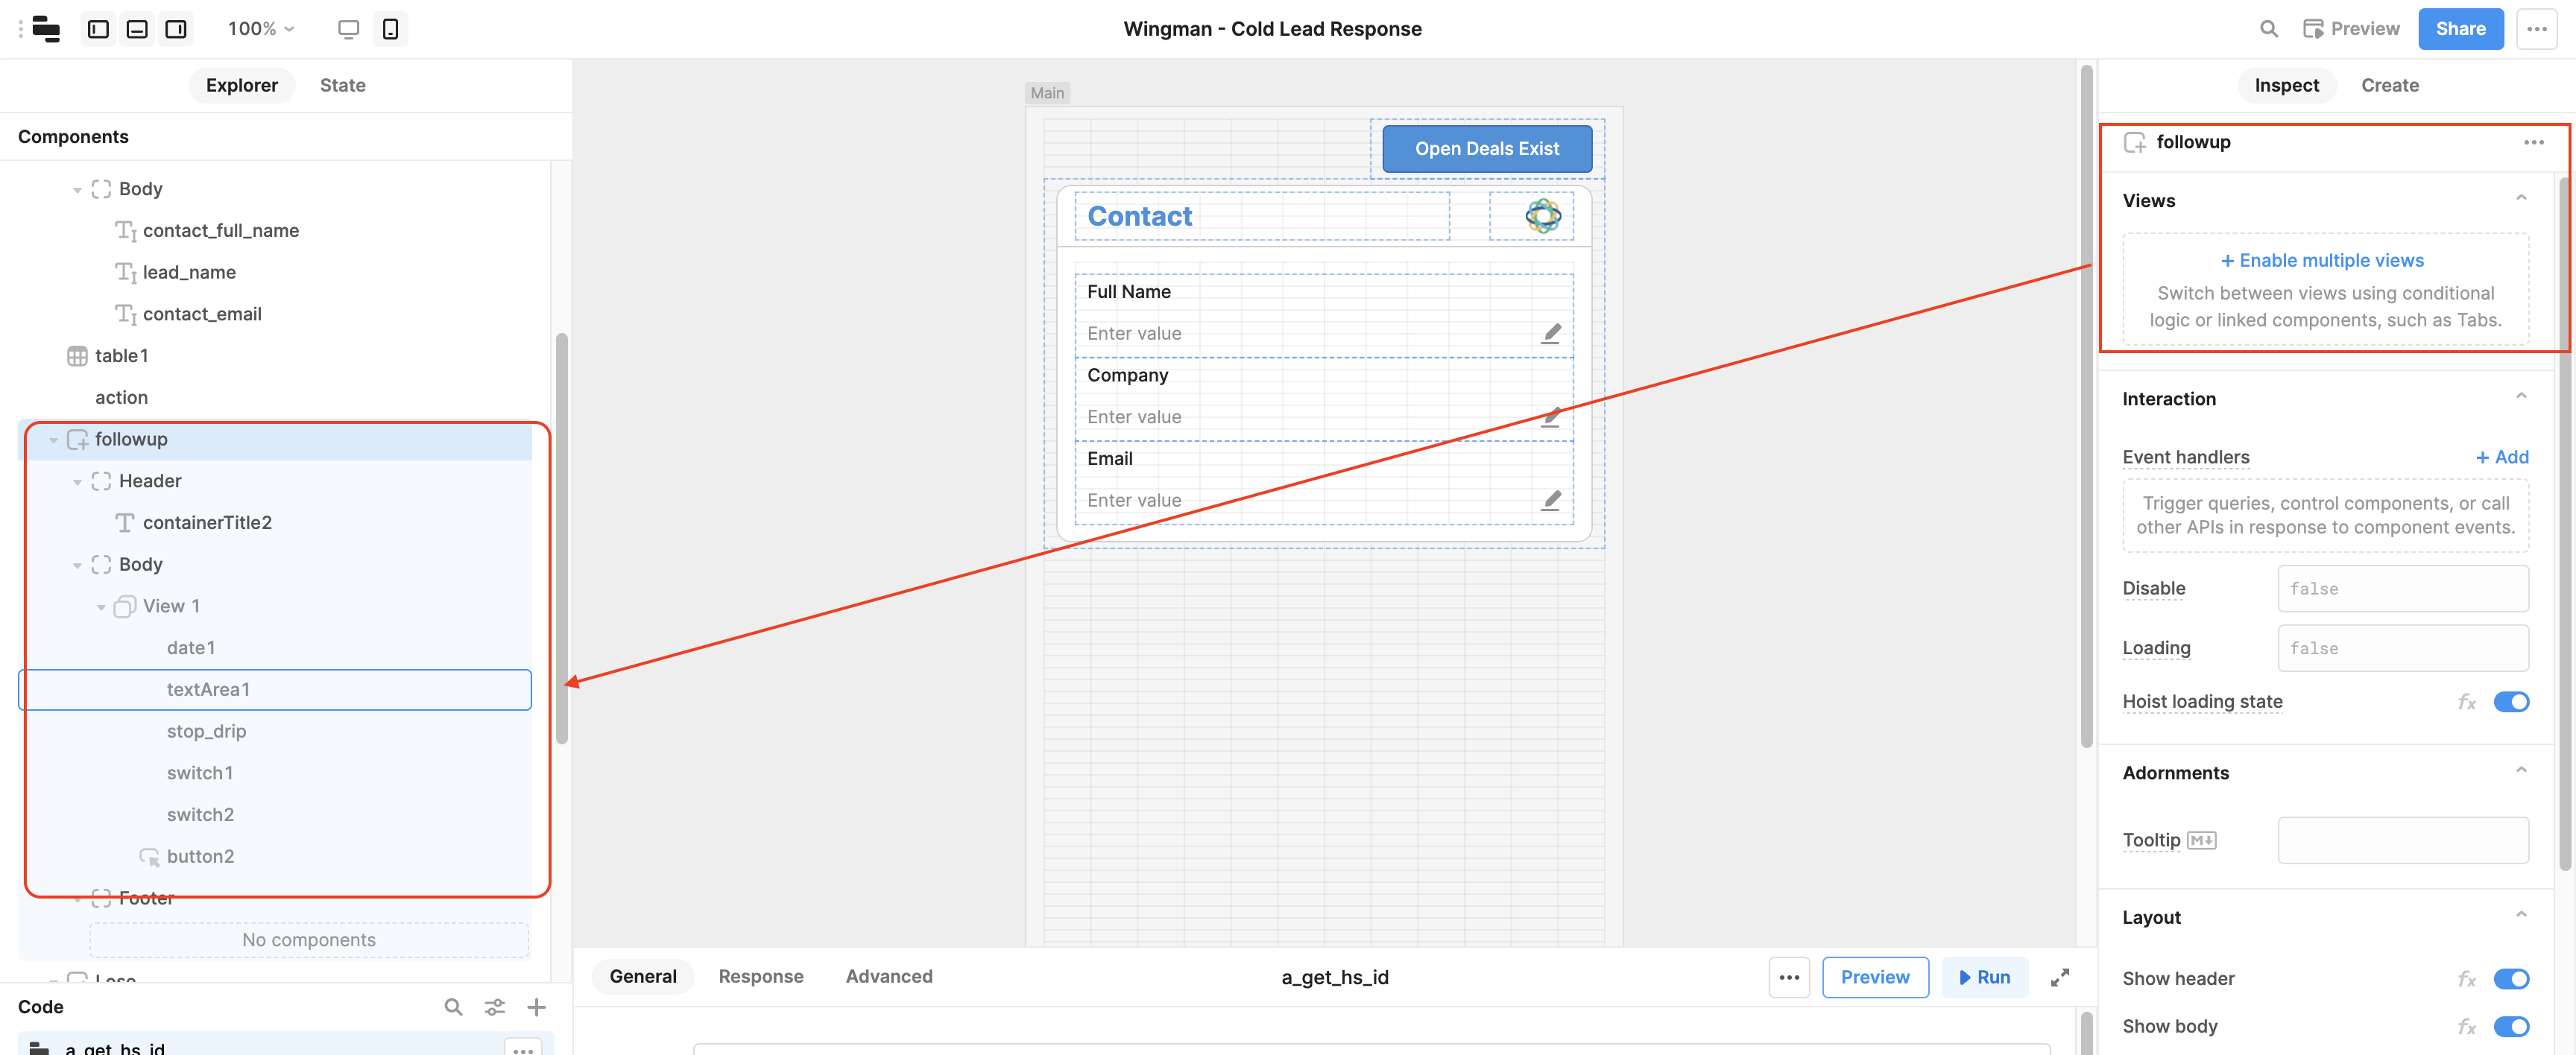Open search in top toolbar

pyautogui.click(x=2269, y=29)
